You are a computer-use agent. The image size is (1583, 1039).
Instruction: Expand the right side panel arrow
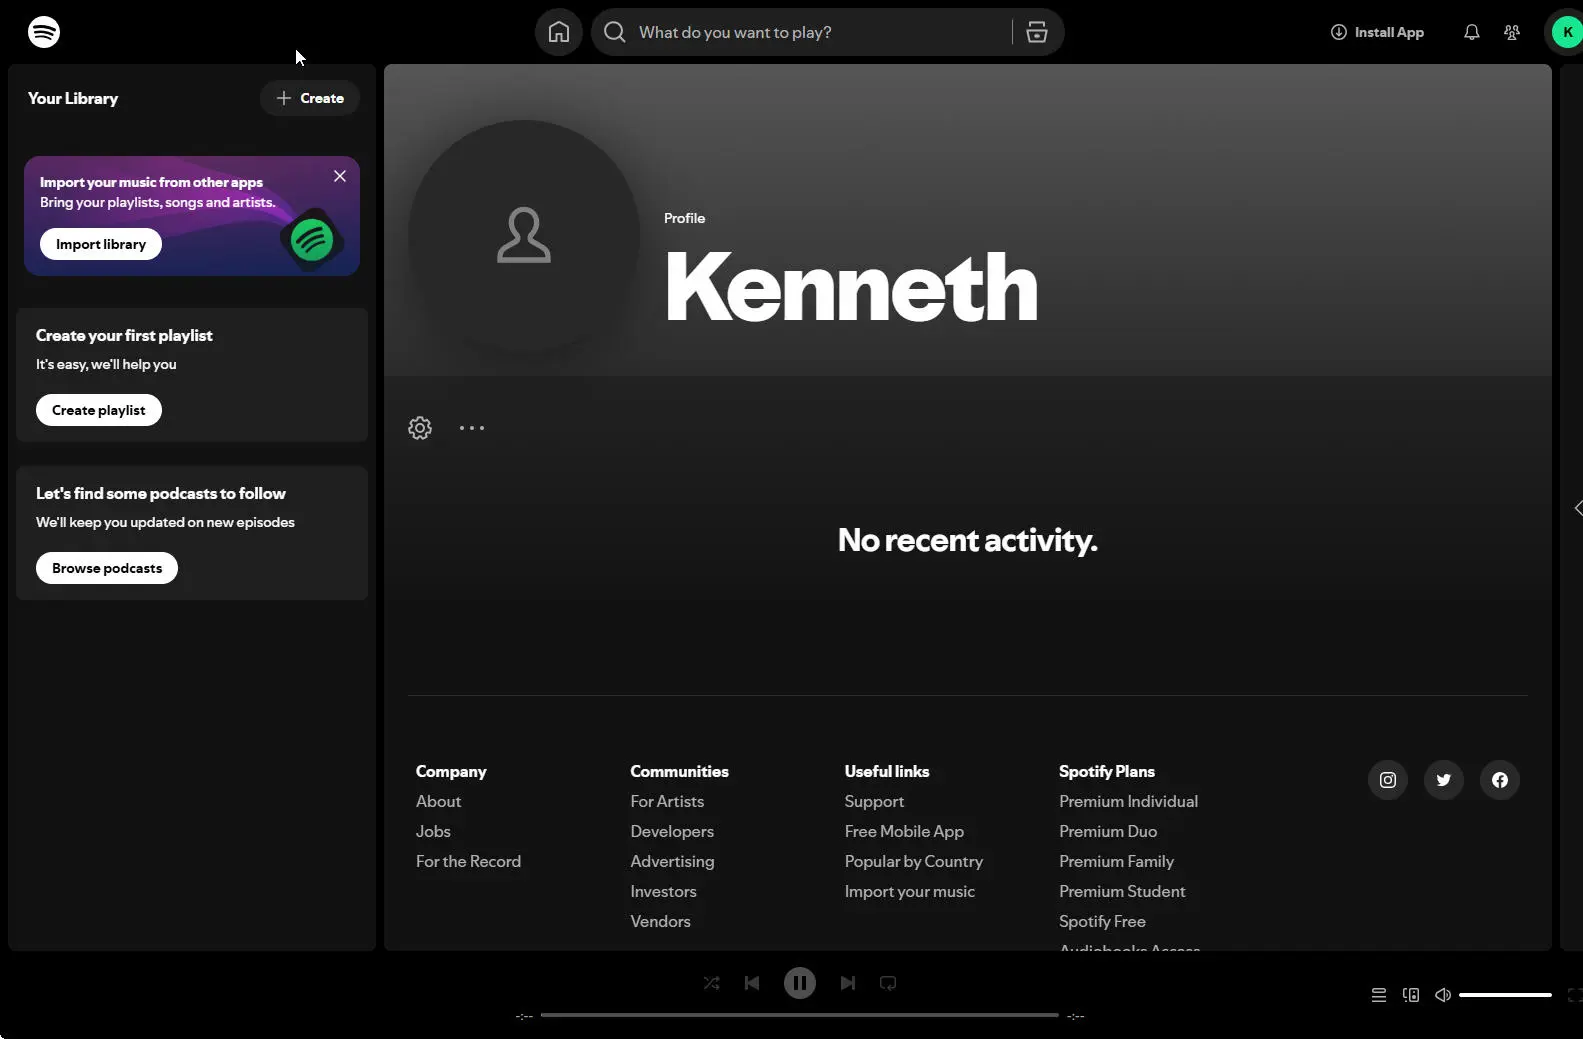coord(1577,508)
